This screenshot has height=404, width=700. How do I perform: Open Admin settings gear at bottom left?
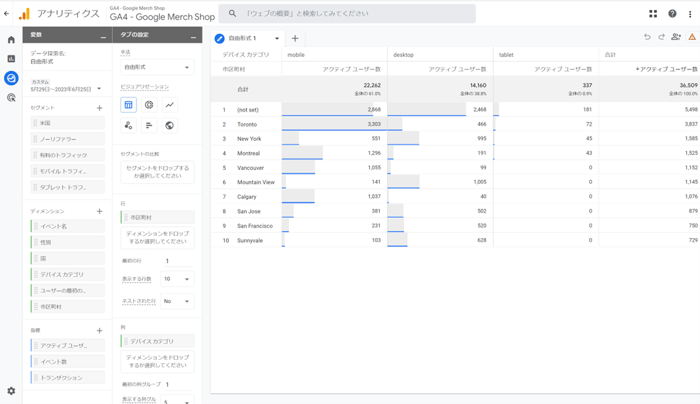[11, 391]
